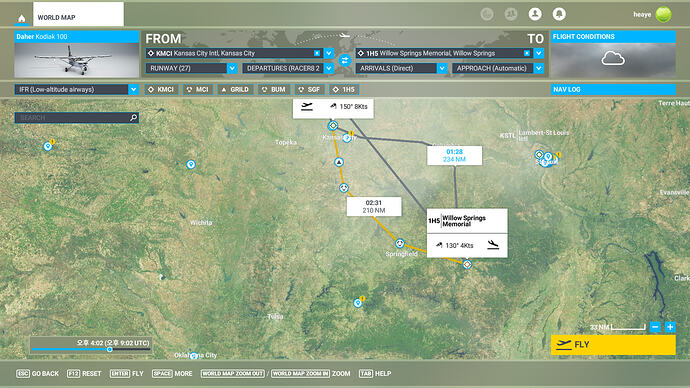This screenshot has width=690, height=388.
Task: Adjust the time of day slider handle
Action: click(110, 349)
